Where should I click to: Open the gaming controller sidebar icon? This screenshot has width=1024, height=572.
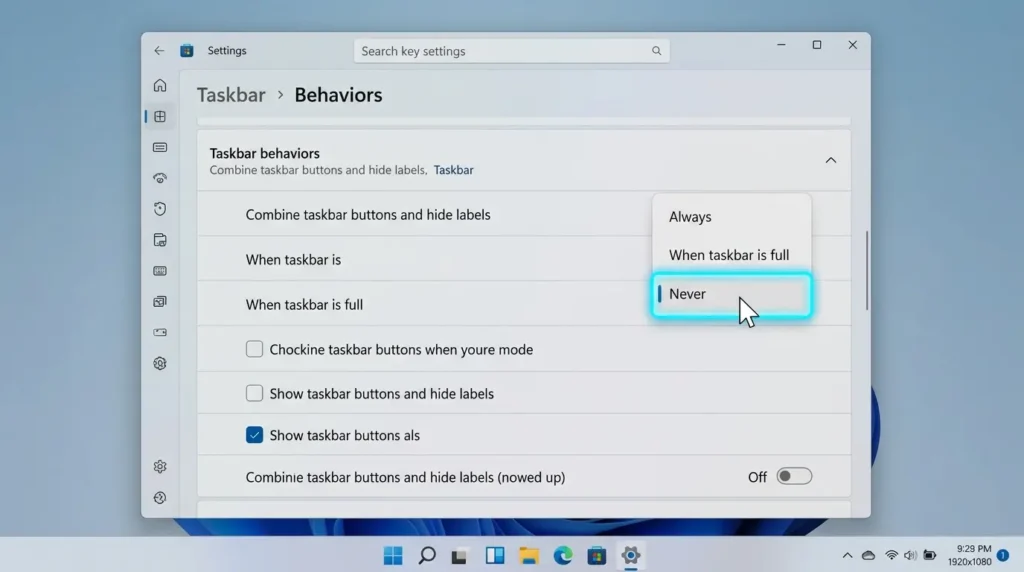tap(160, 332)
